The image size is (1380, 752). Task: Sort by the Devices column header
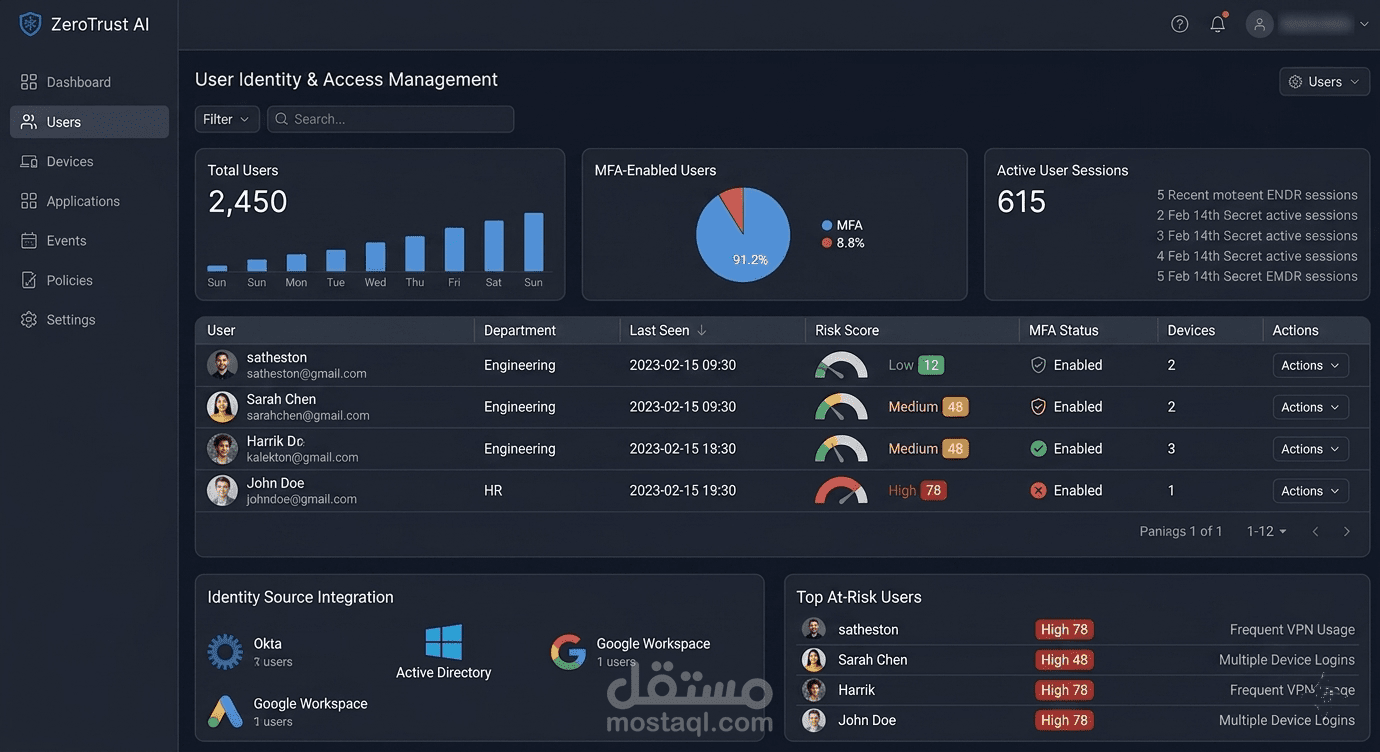click(1191, 330)
